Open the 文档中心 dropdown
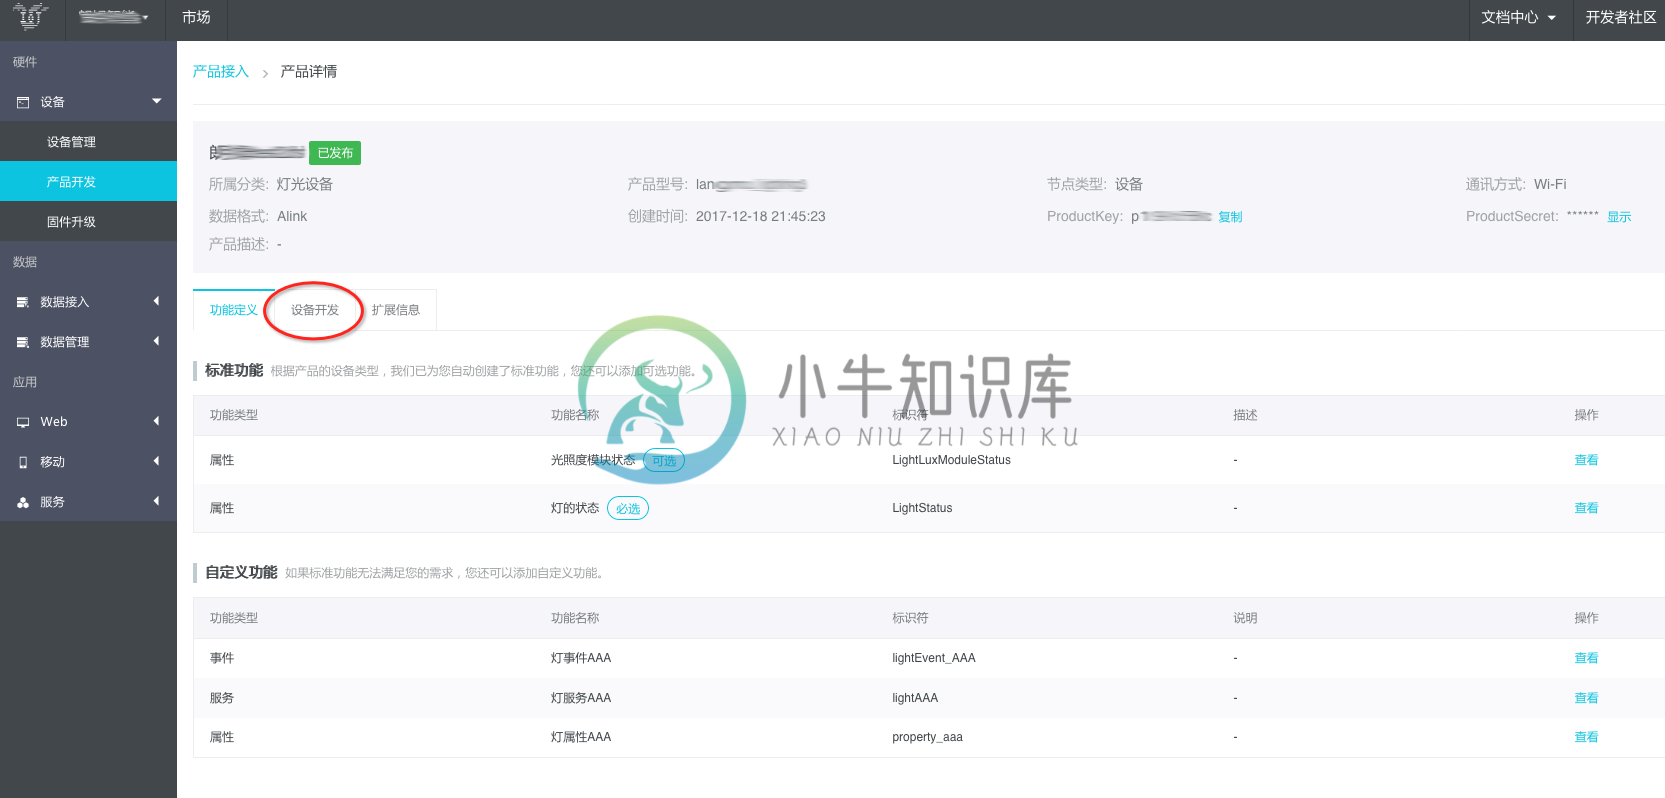1665x798 pixels. [x=1519, y=18]
